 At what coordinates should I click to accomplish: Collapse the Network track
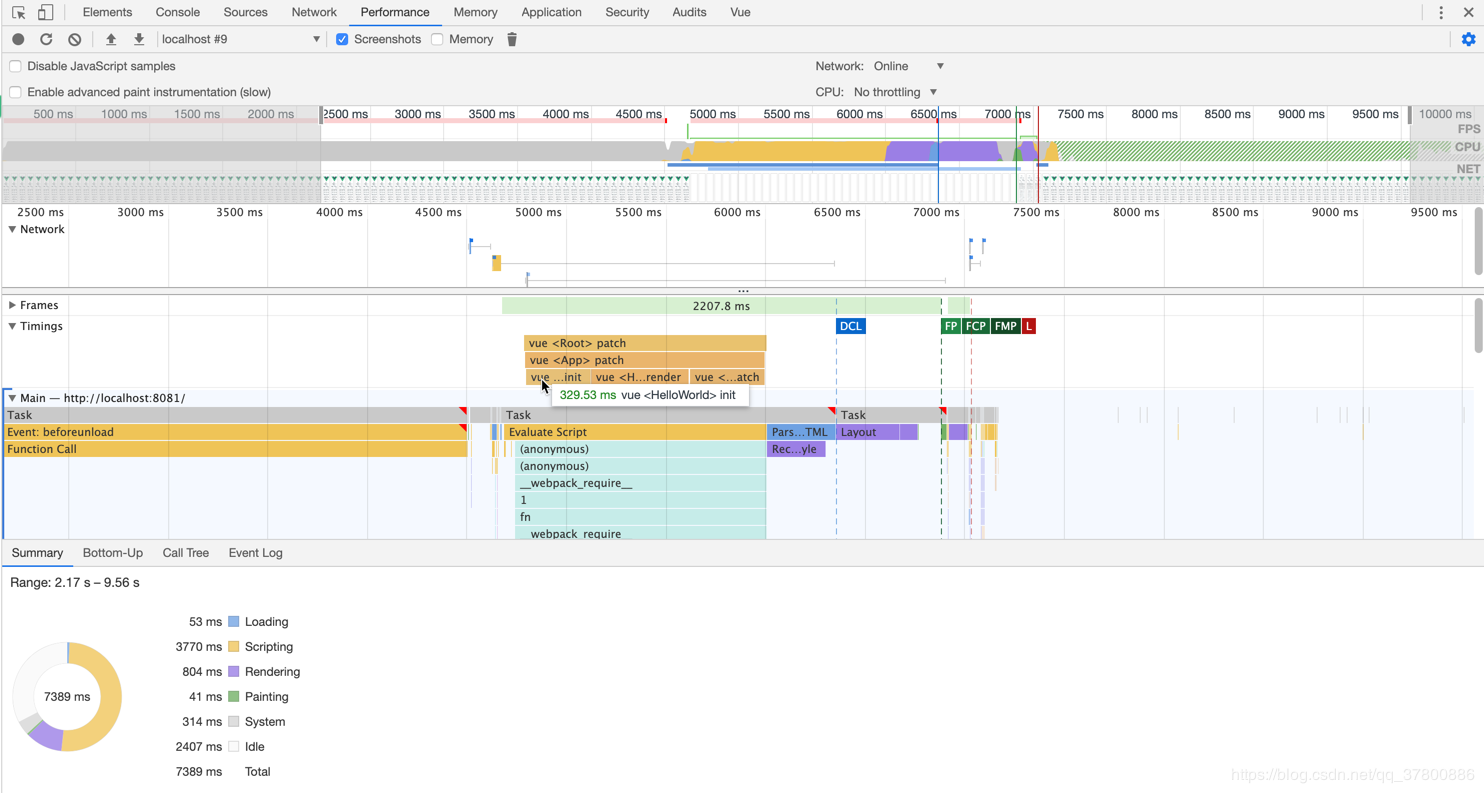click(12, 229)
